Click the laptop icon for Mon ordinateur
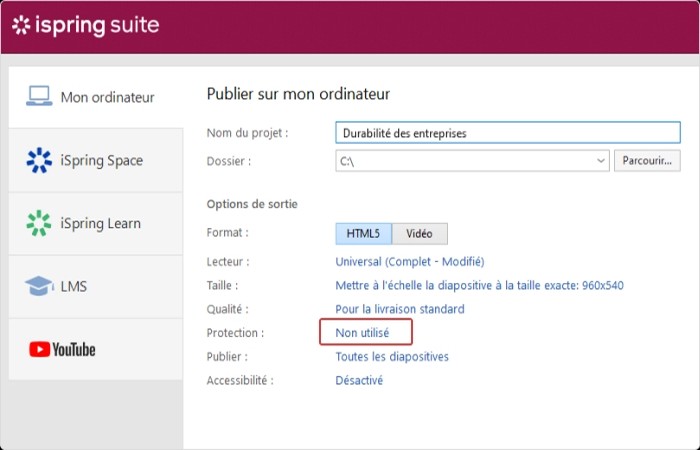The width and height of the screenshot is (700, 450). pos(39,96)
